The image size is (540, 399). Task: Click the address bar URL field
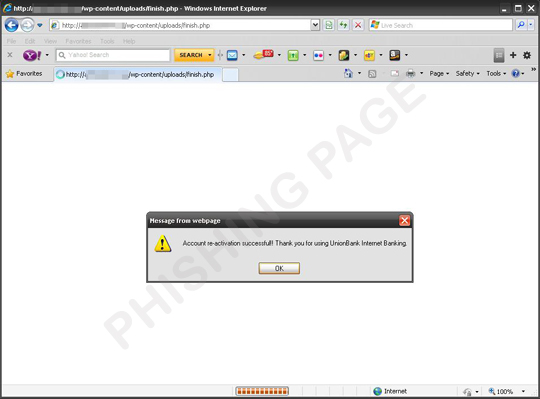coord(179,25)
